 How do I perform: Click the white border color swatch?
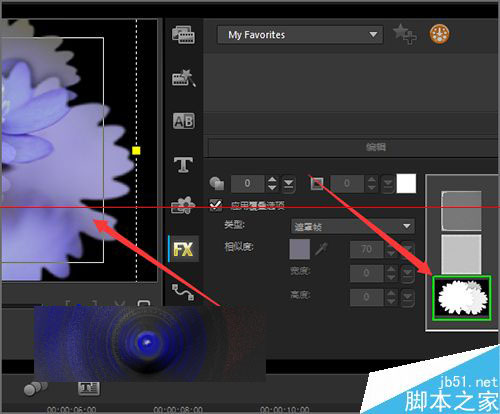[x=406, y=183]
